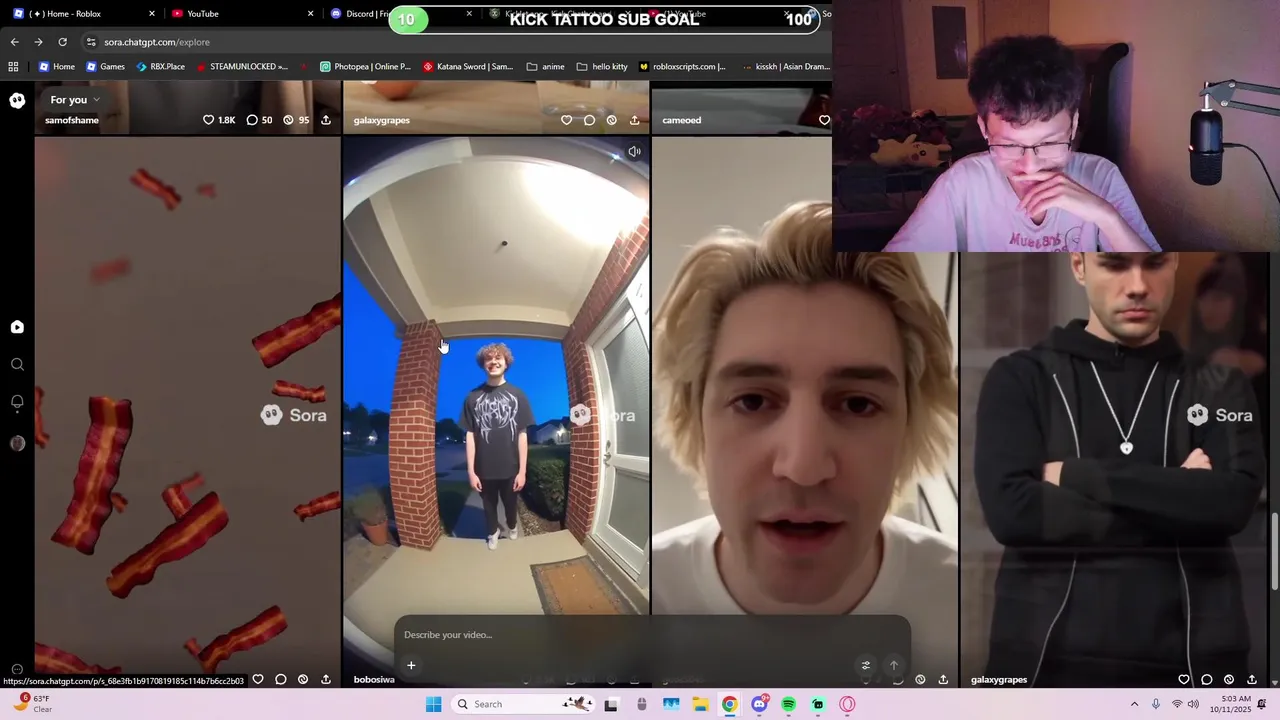Like the bottom-right galaxygrapes crossed-arms video
Viewport: 1280px width, 720px height.
[x=1184, y=679]
